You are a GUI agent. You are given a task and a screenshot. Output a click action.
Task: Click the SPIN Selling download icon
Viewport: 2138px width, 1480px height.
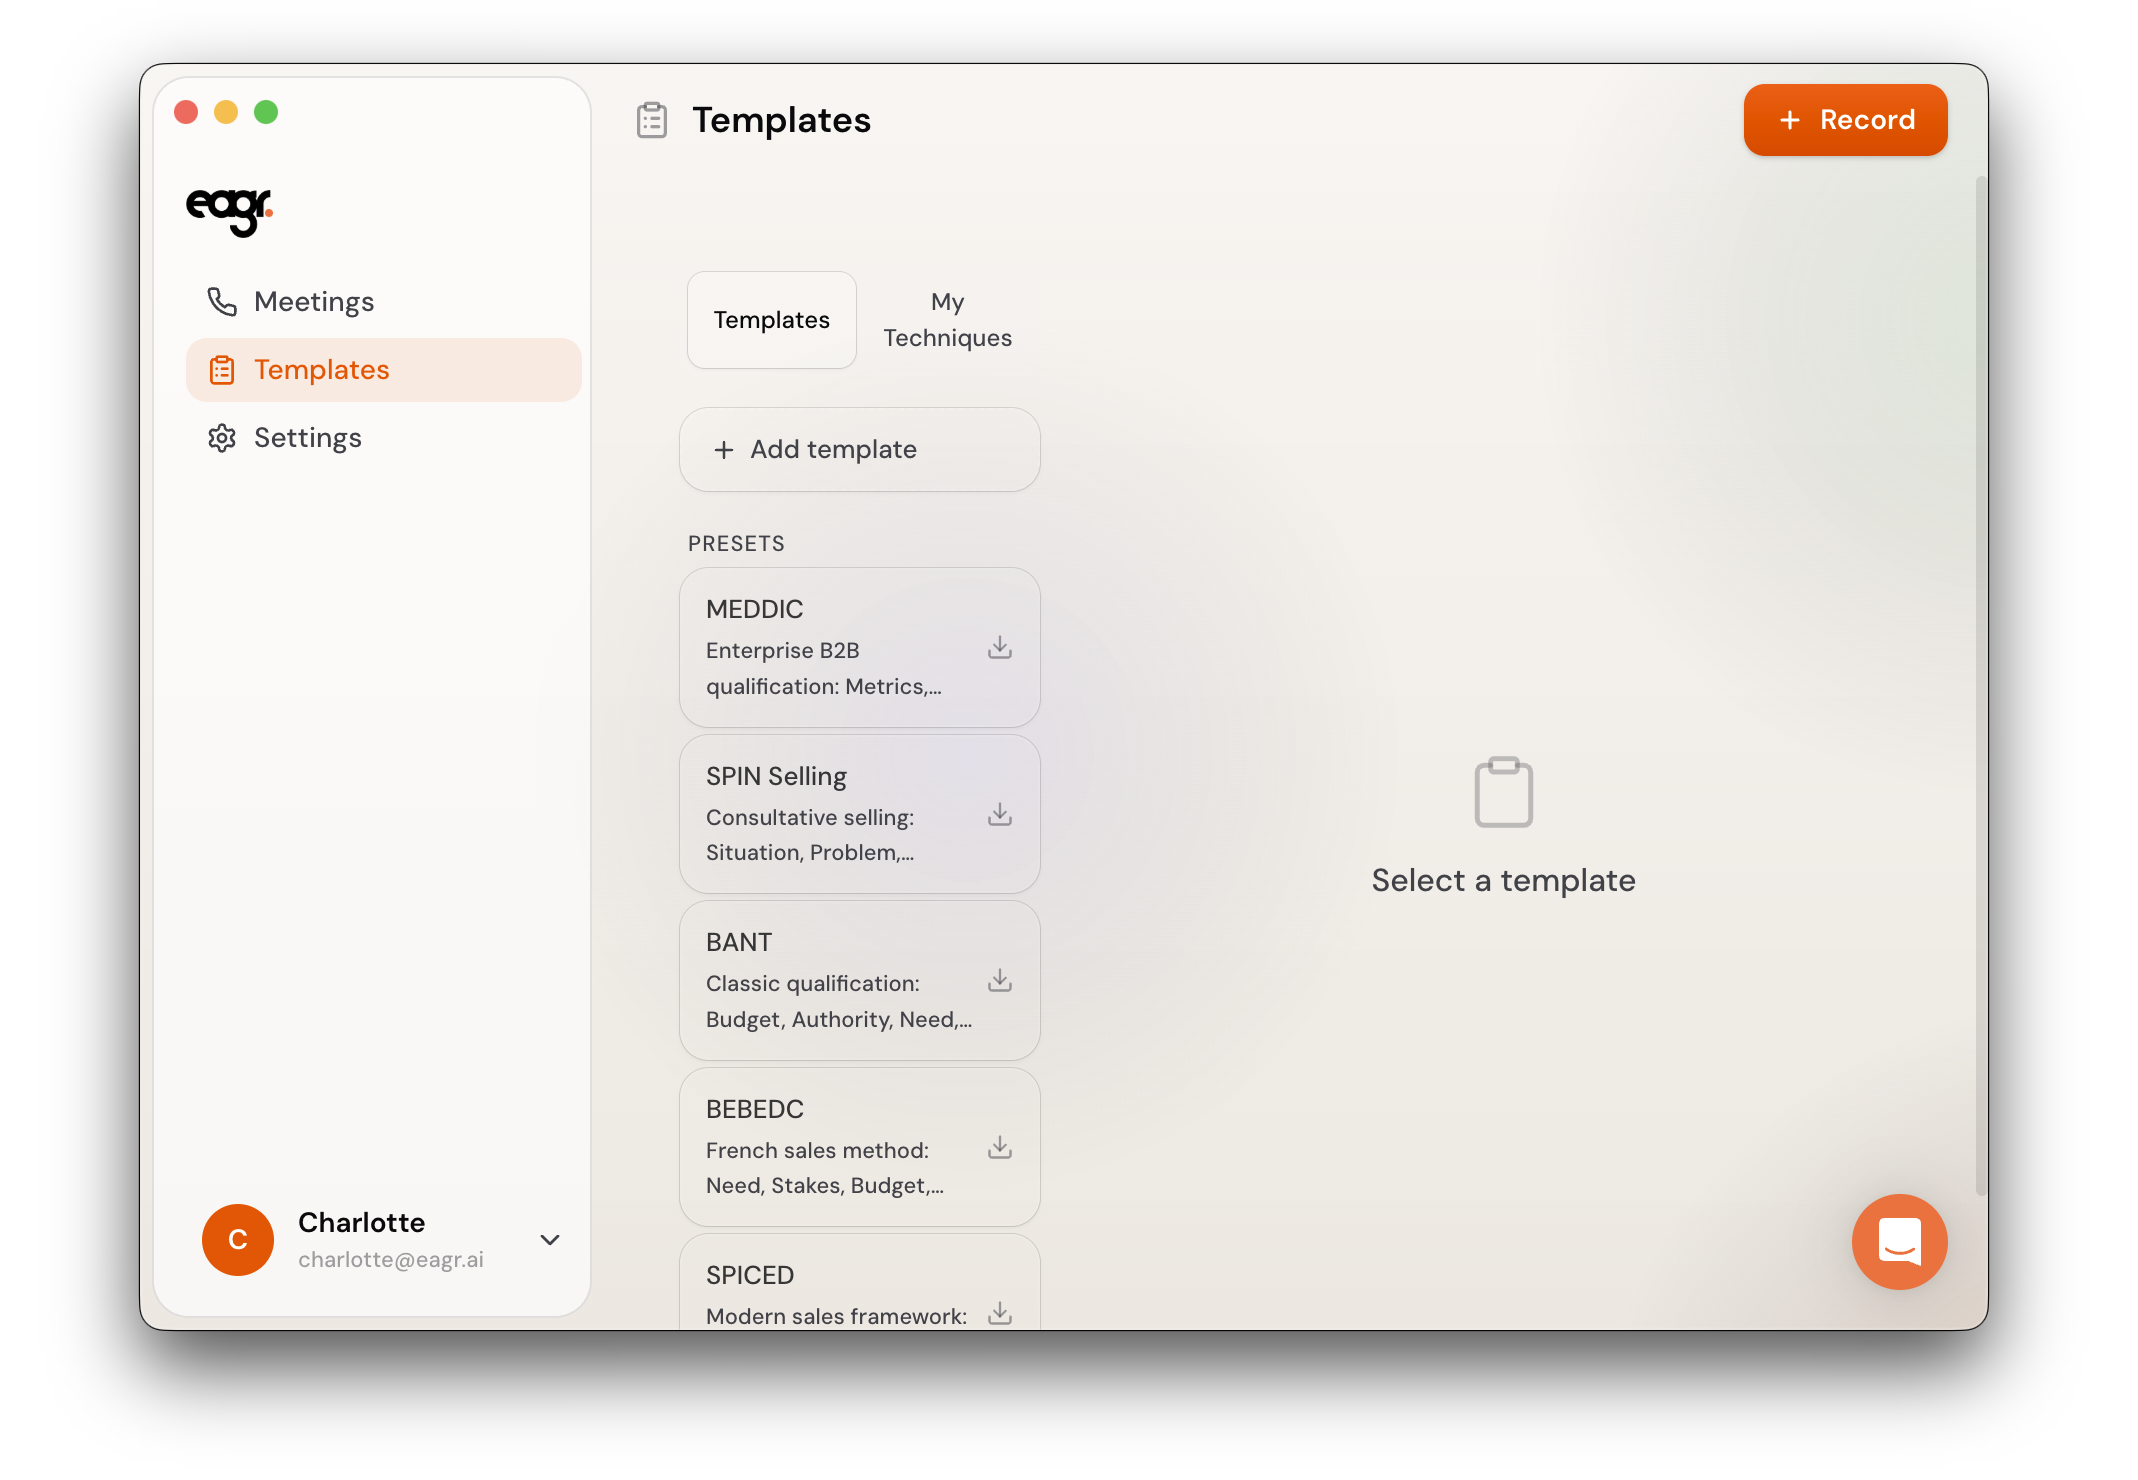coord(999,815)
